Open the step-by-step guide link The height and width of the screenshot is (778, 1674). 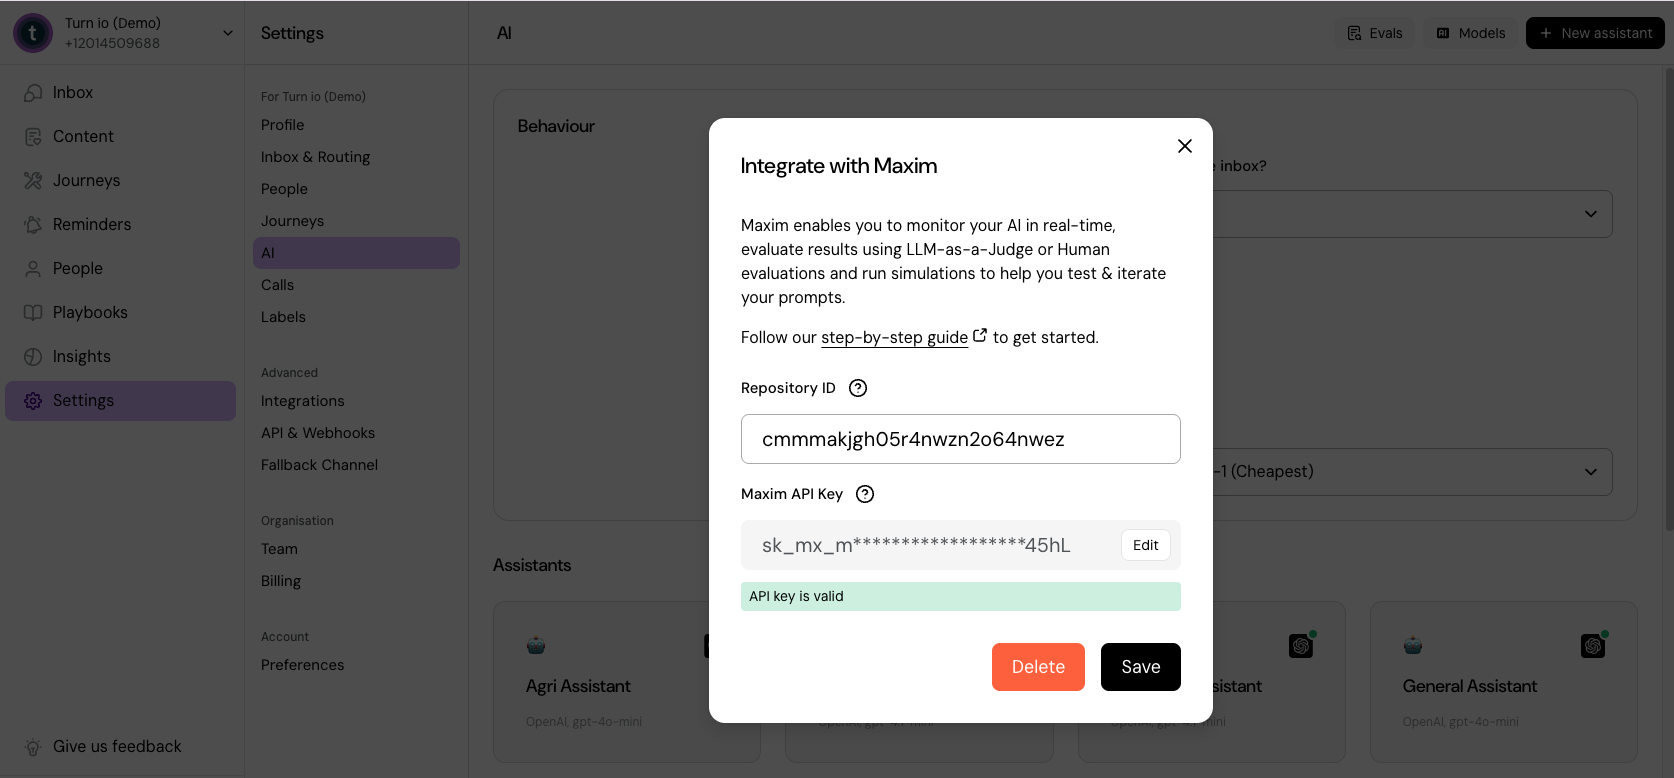[895, 338]
